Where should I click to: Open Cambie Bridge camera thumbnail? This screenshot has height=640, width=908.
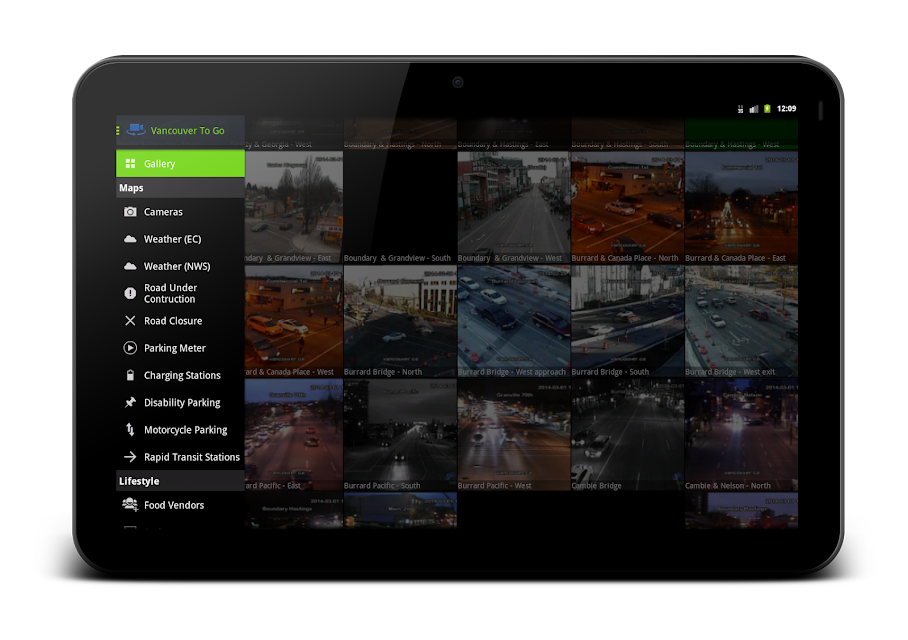[628, 435]
